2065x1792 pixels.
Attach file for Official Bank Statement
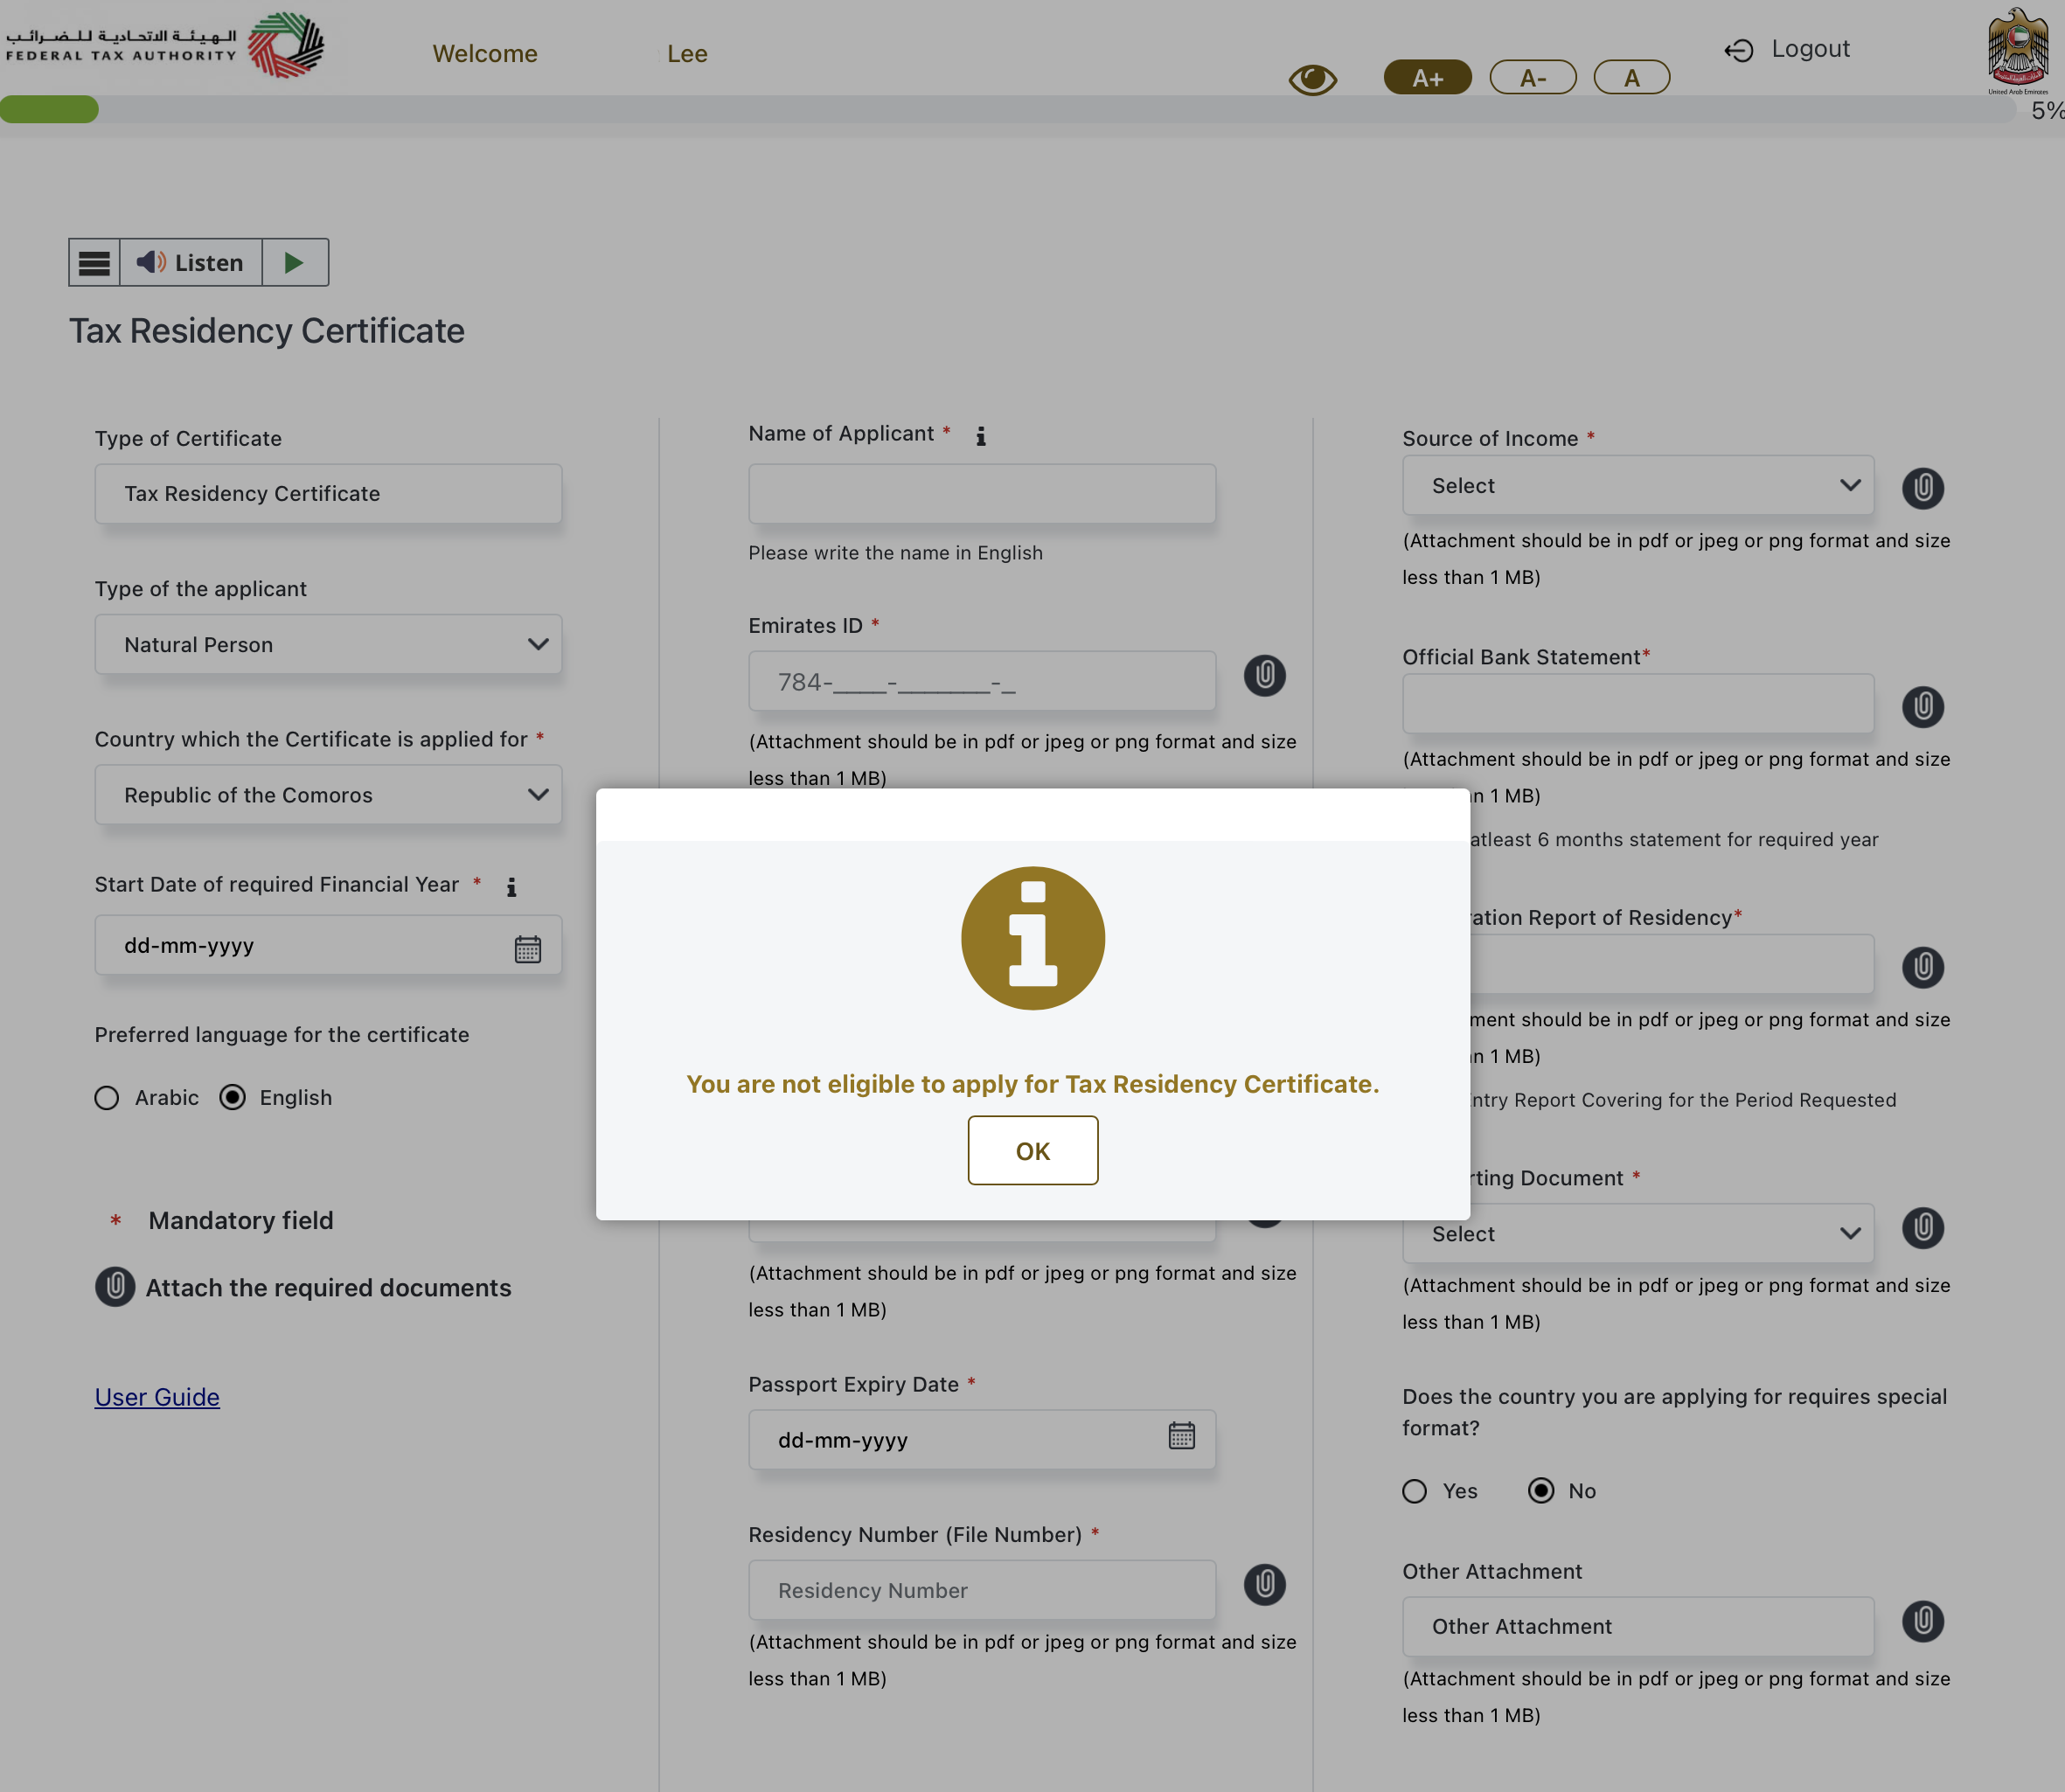[1922, 707]
